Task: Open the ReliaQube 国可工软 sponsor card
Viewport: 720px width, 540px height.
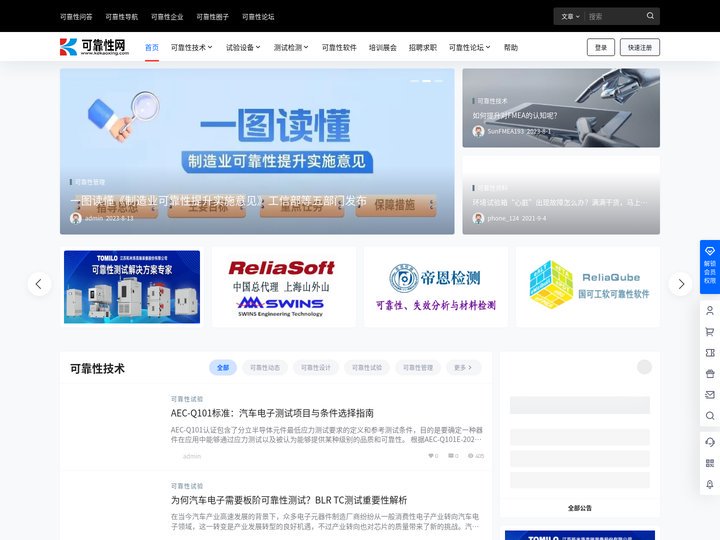Action: click(587, 287)
